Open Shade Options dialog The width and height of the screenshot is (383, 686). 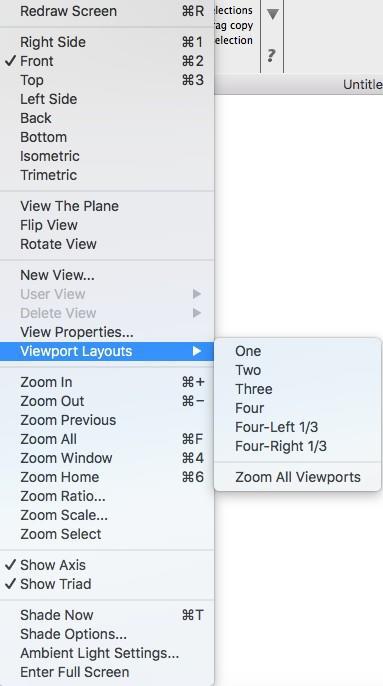pos(107,634)
